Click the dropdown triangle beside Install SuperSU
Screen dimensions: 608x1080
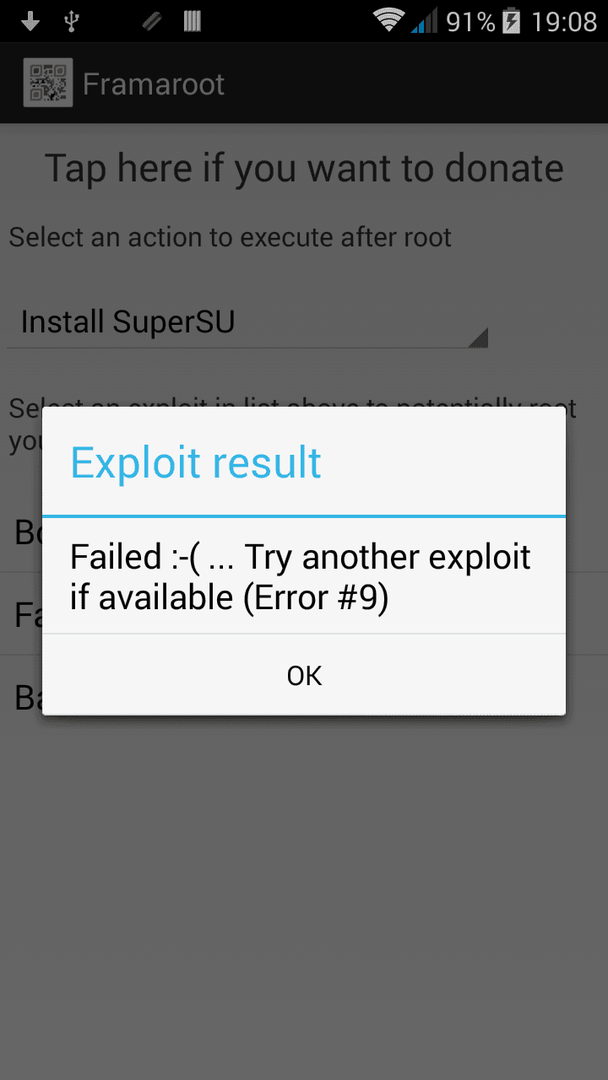[477, 338]
